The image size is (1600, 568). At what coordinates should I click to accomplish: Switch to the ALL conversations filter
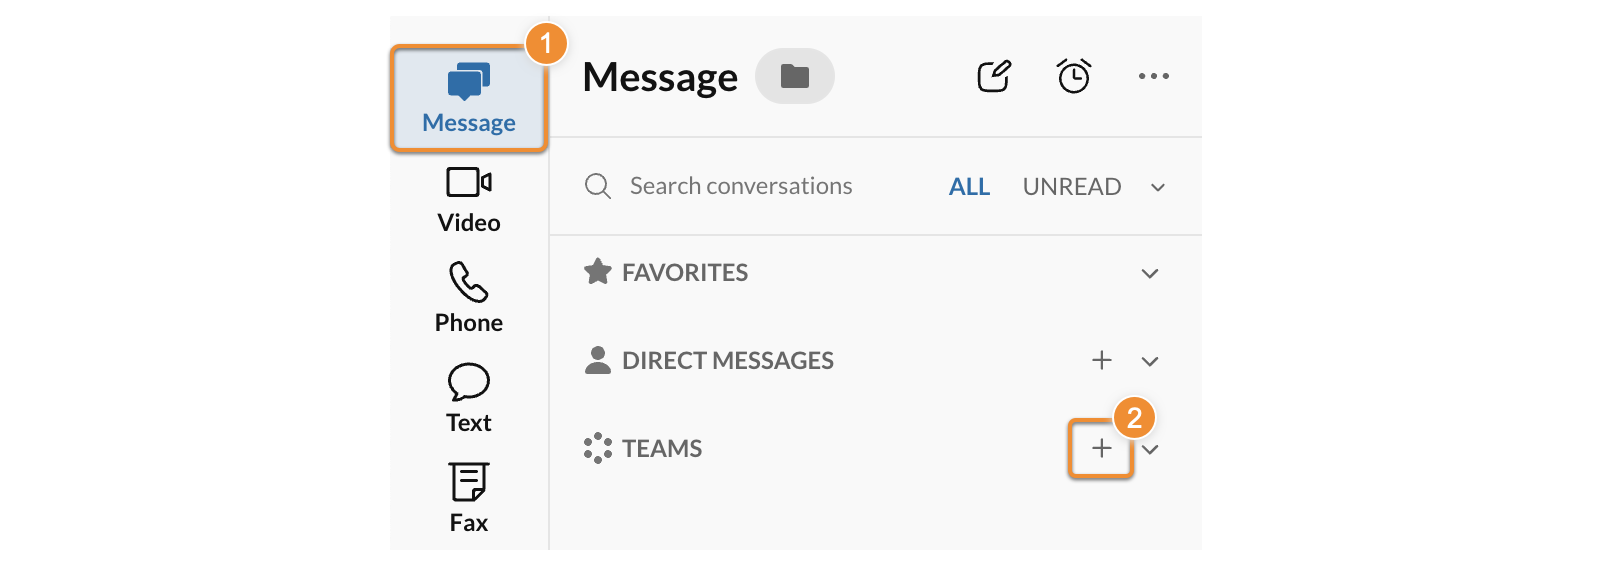pos(969,187)
